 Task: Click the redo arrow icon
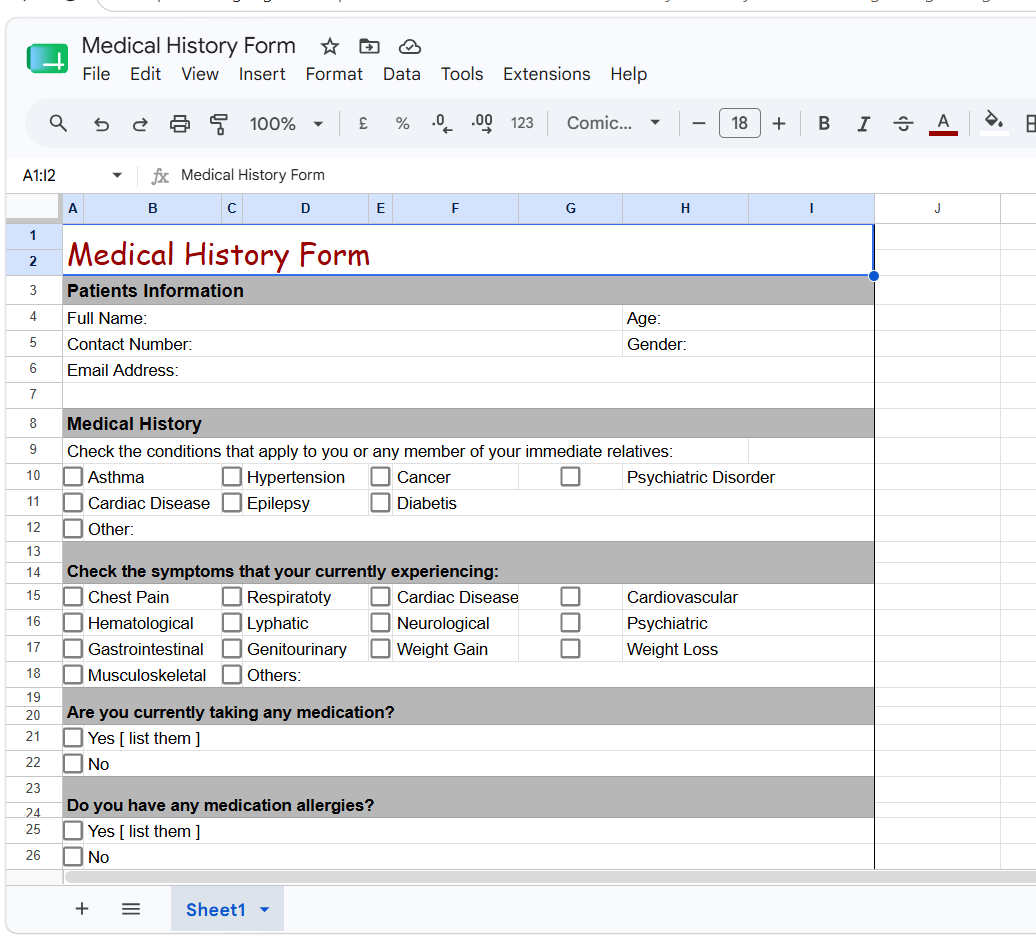tap(140, 124)
